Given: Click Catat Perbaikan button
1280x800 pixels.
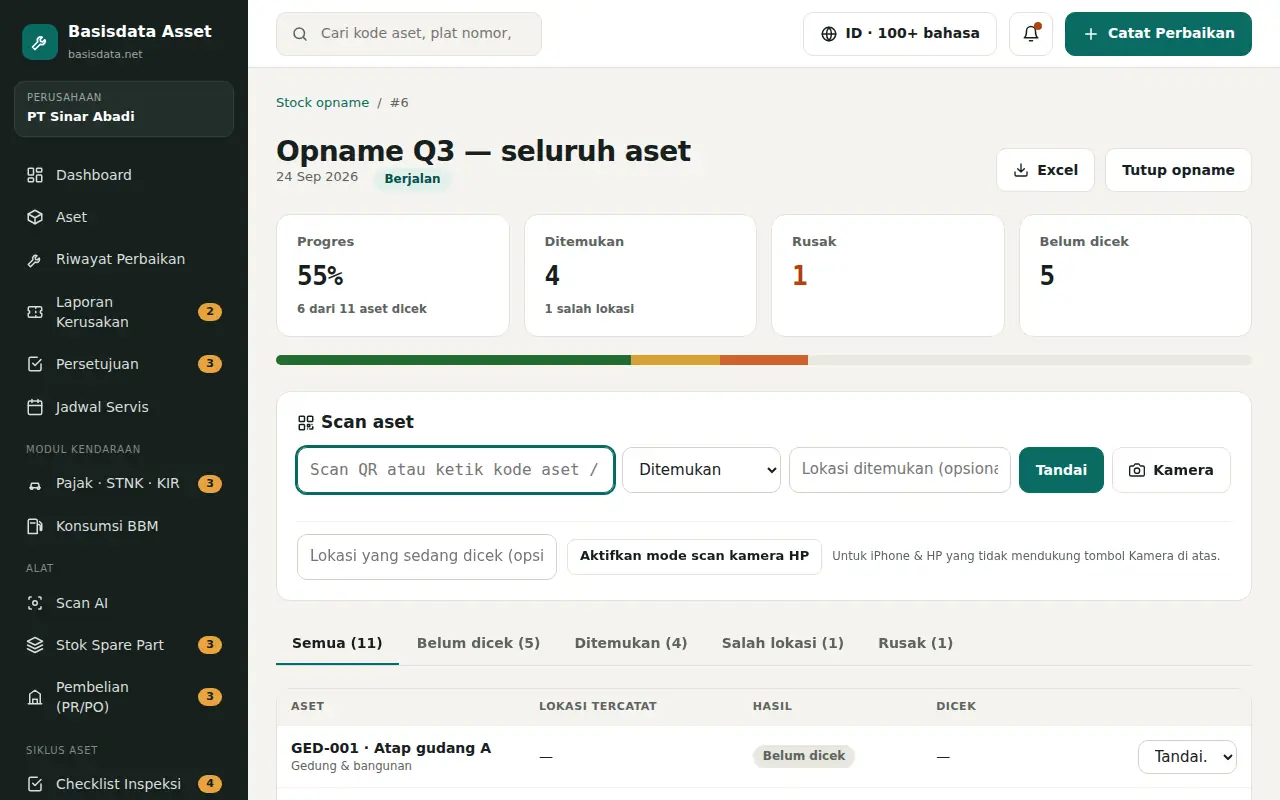Looking at the screenshot, I should (1158, 34).
